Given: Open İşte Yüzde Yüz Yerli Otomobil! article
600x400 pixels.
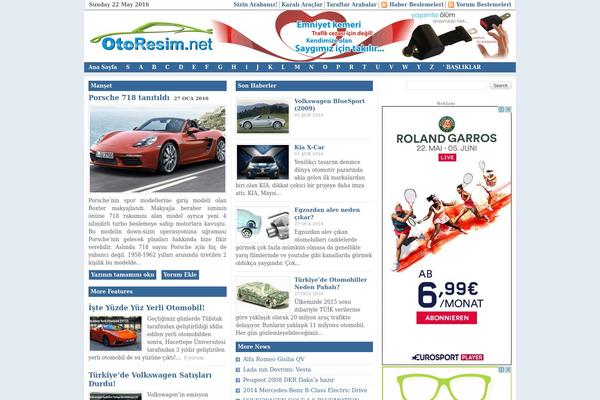Looking at the screenshot, I should click(x=147, y=308).
